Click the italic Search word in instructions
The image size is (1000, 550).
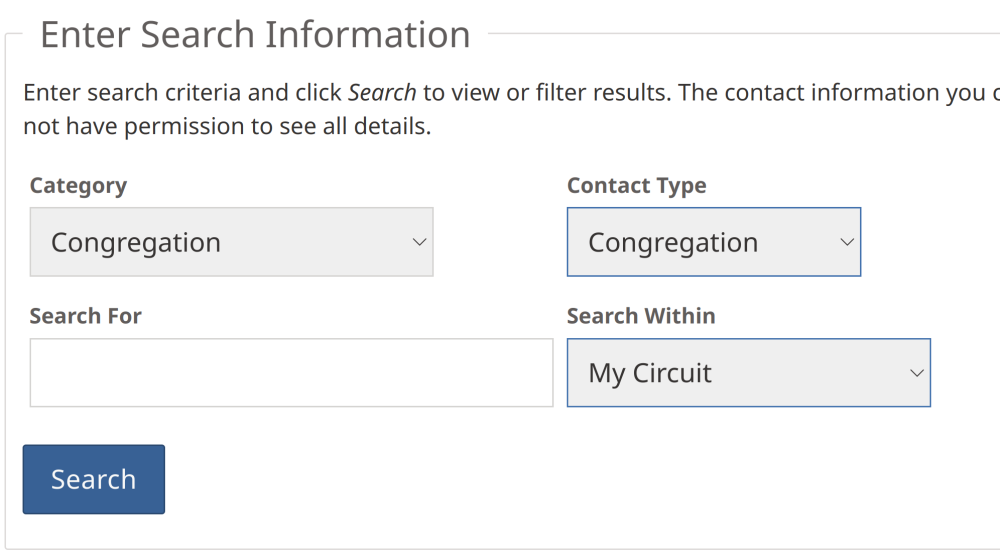[382, 93]
